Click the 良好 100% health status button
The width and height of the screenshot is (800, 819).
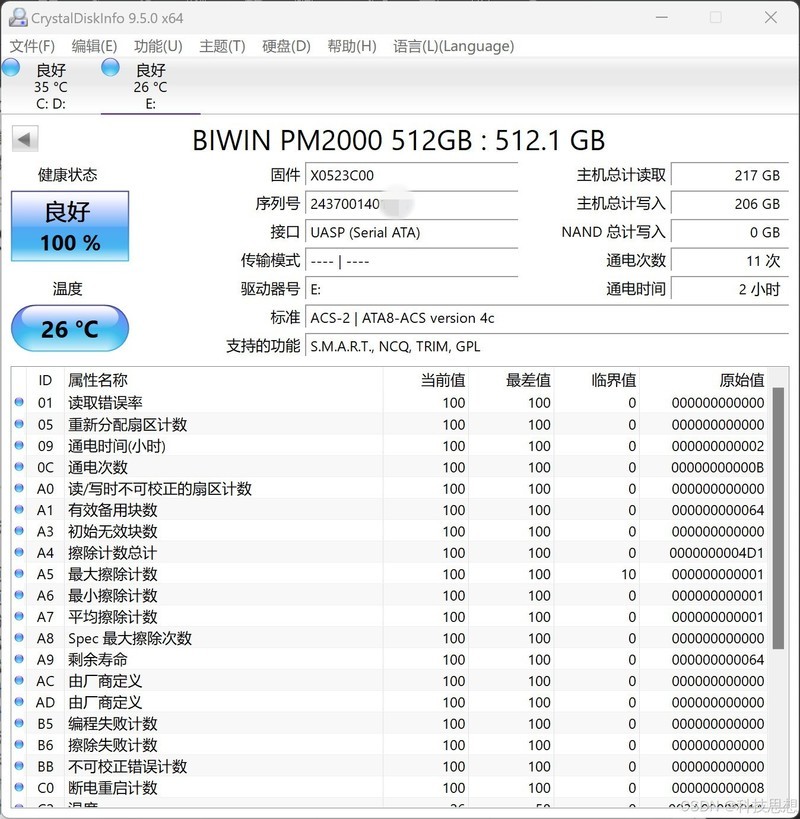69,226
